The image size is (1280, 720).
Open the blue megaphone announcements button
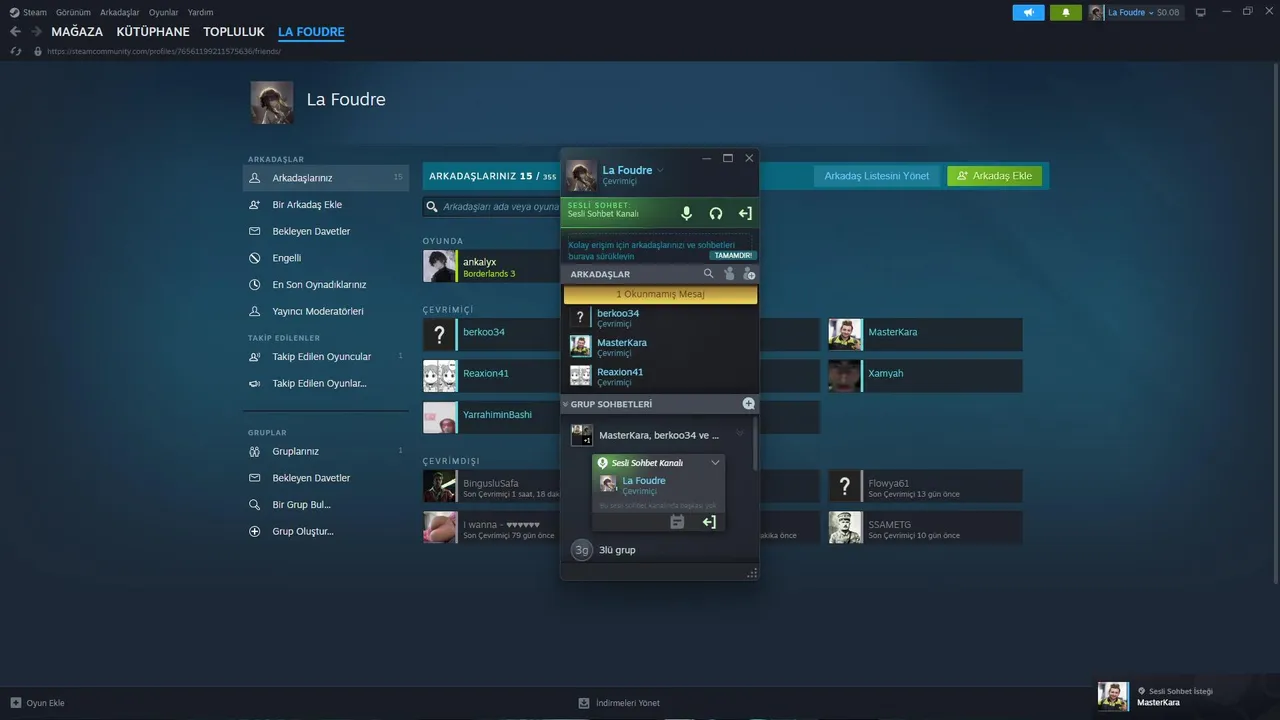[x=1028, y=12]
